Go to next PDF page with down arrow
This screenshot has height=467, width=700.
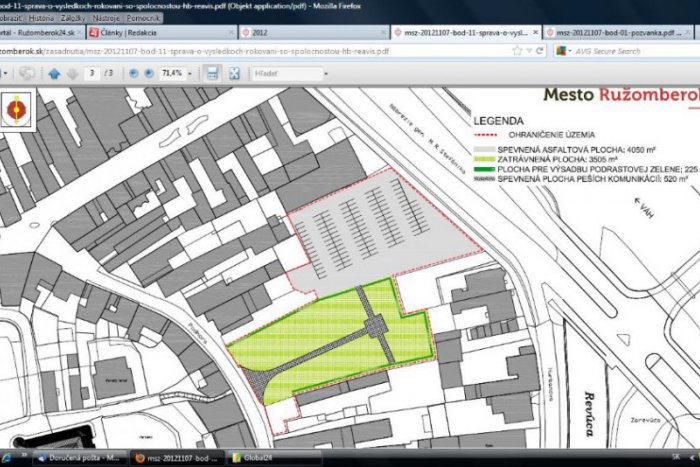(x=70, y=73)
